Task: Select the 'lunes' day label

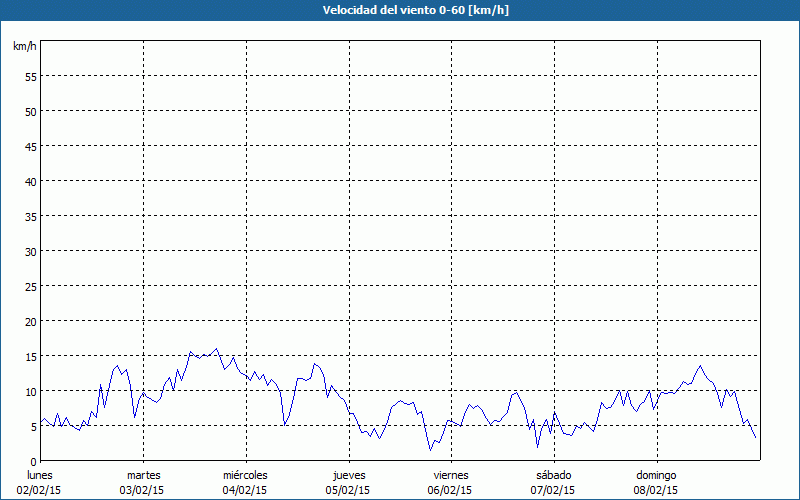Action: (x=41, y=475)
